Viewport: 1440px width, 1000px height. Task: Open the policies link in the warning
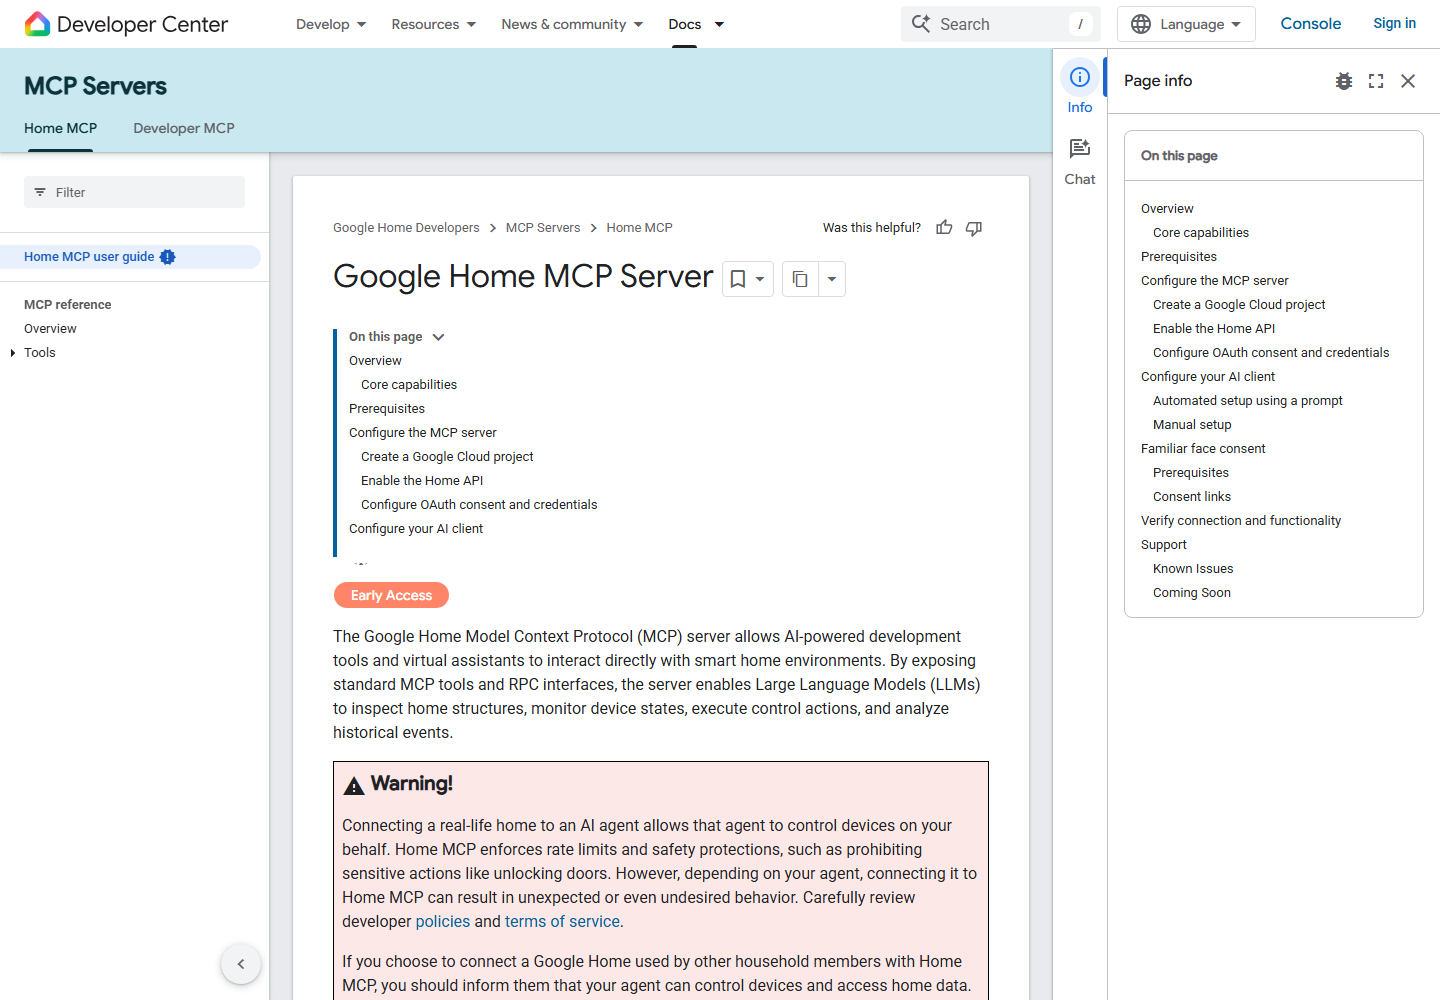(x=443, y=922)
